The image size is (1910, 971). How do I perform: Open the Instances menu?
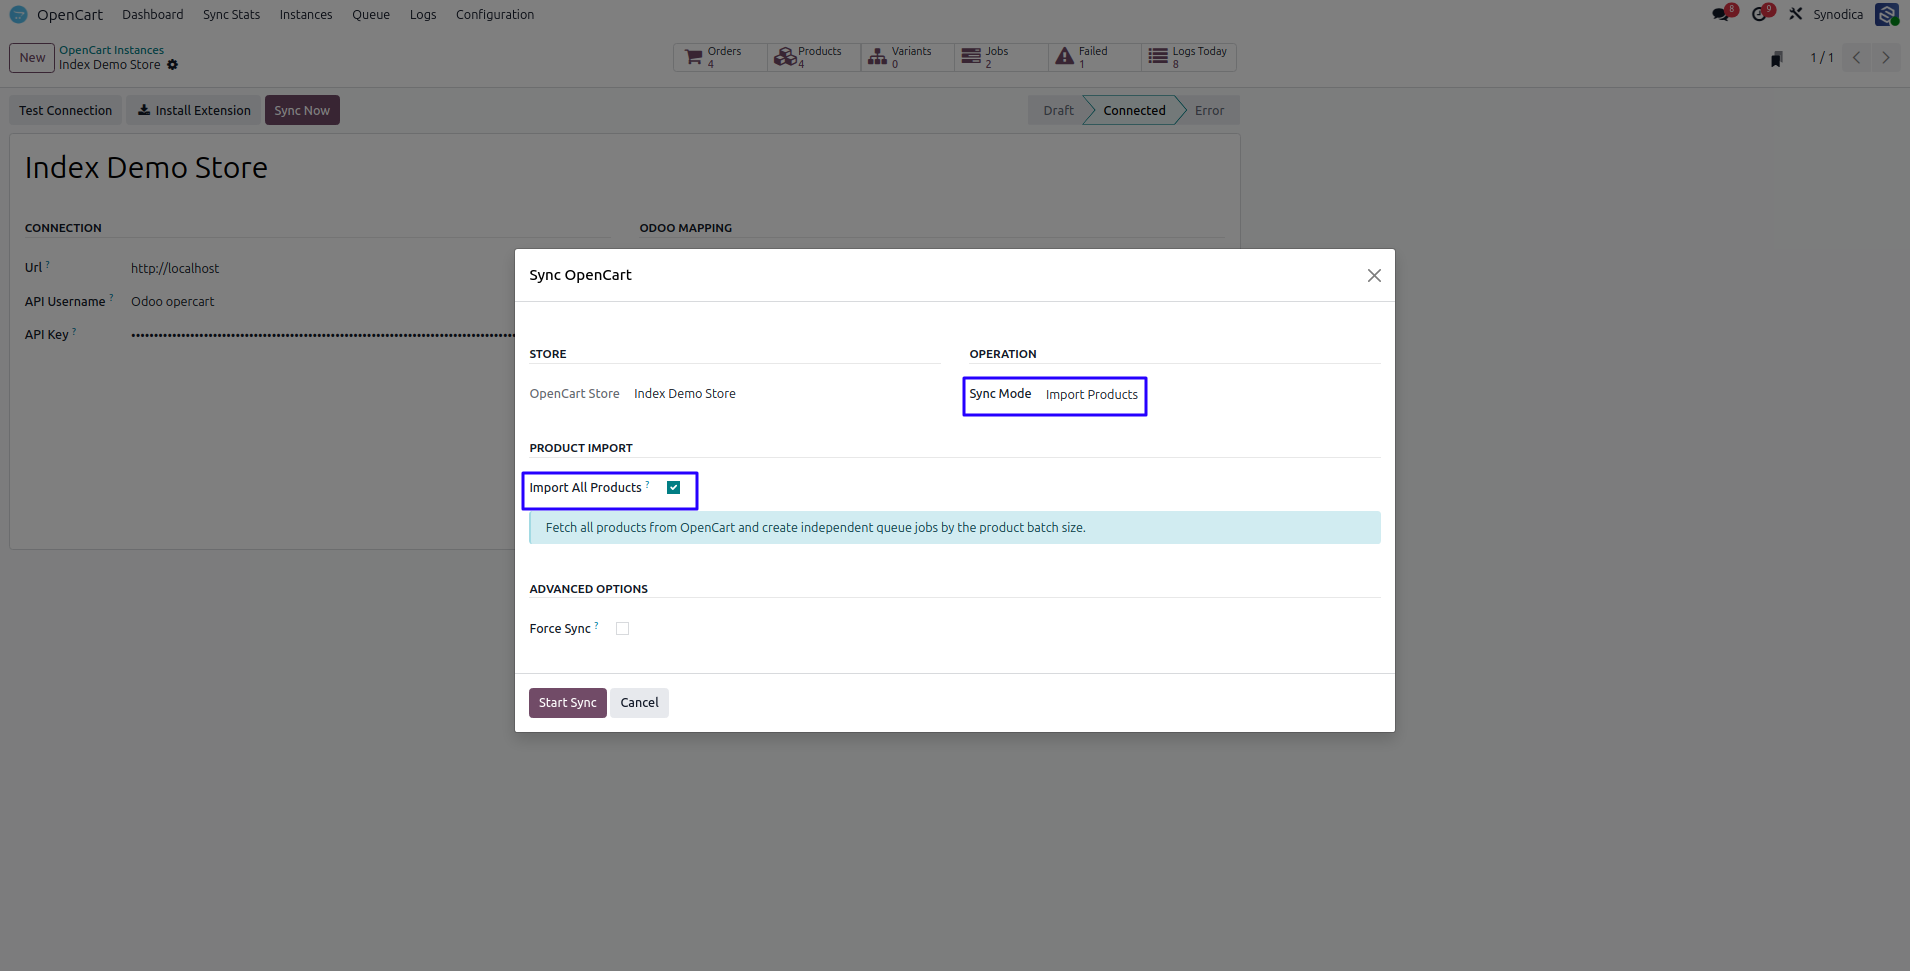(x=305, y=14)
